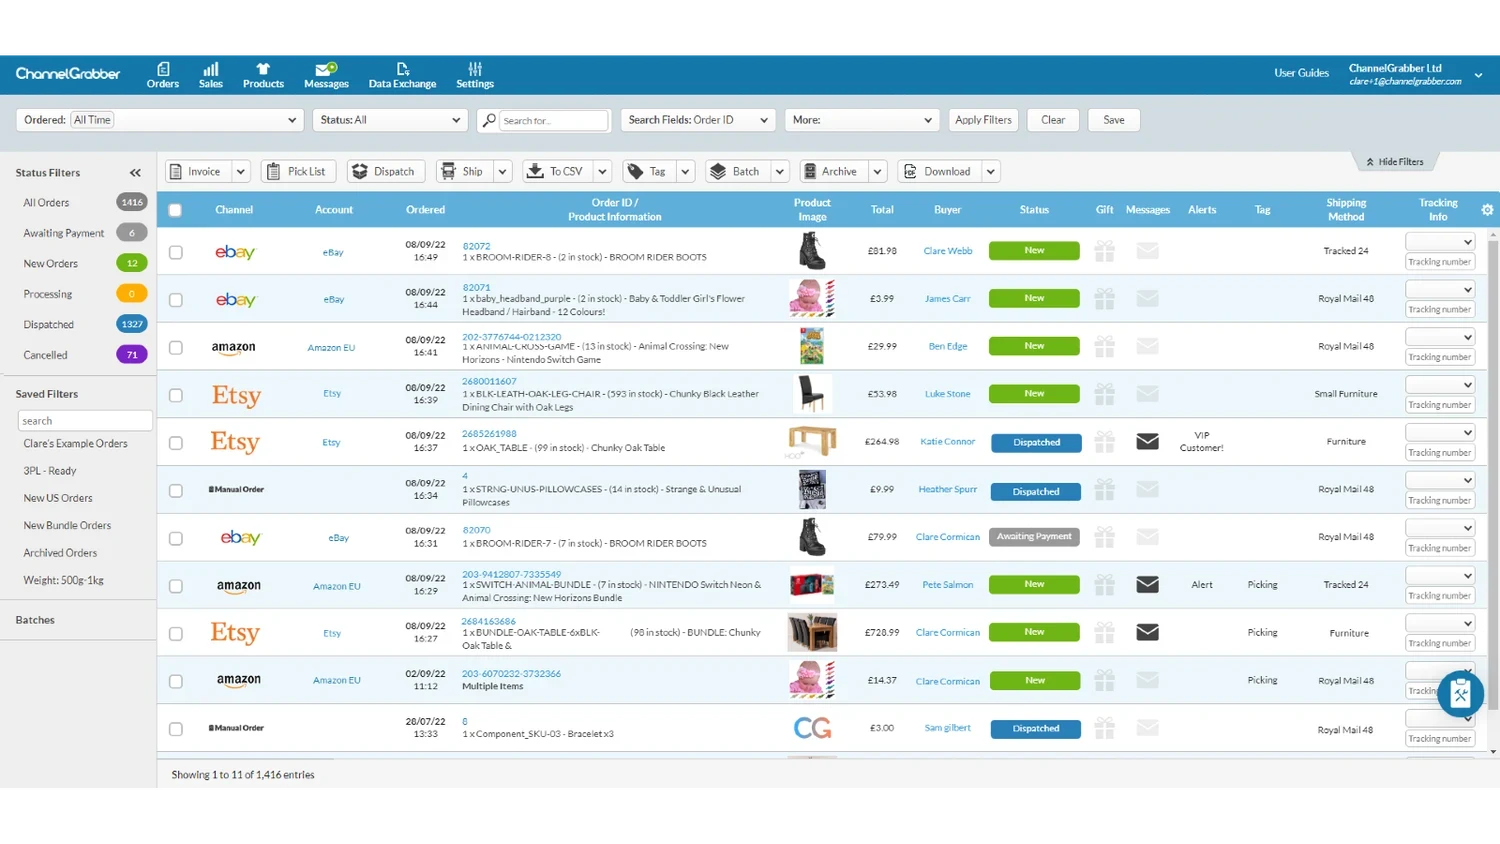The width and height of the screenshot is (1500, 844).
Task: Click gift icon for Clare Webb order
Action: point(1104,250)
